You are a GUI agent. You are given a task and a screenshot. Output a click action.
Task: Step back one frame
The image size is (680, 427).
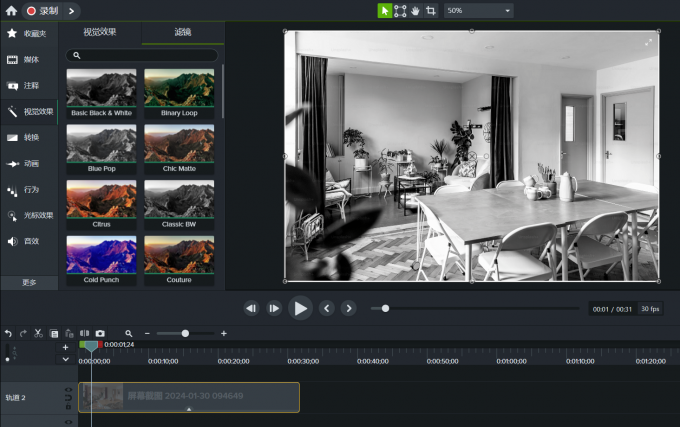[251, 308]
